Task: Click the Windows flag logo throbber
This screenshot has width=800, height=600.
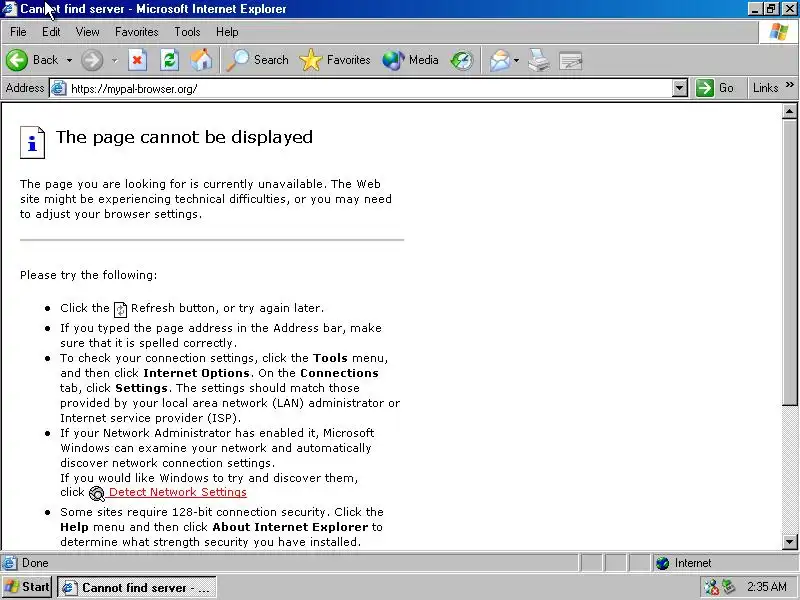Action: point(779,32)
